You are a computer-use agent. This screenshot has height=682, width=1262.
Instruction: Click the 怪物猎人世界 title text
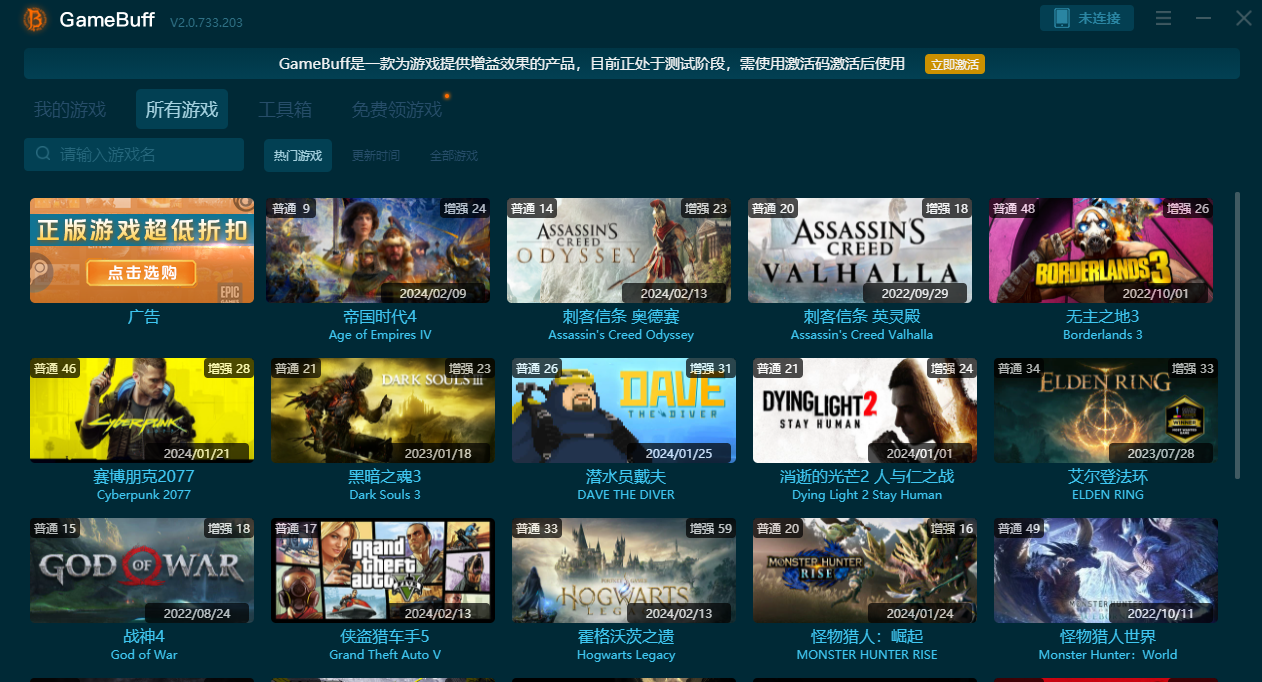[x=1108, y=637]
